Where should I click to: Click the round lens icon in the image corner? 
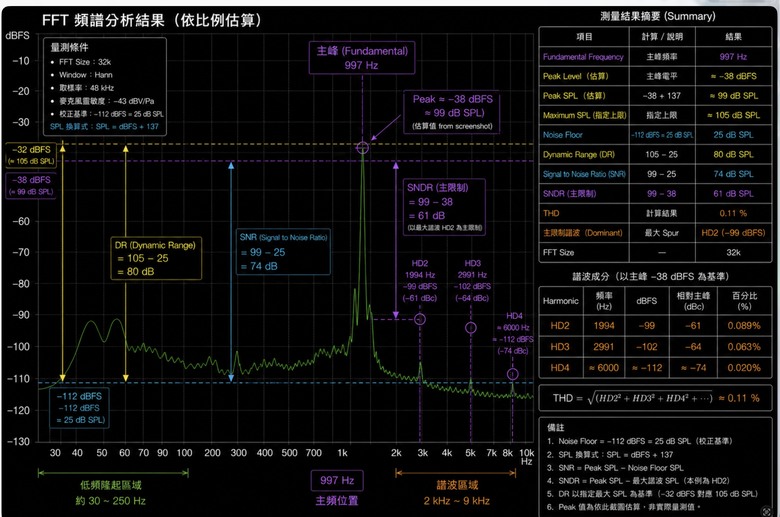769,511
